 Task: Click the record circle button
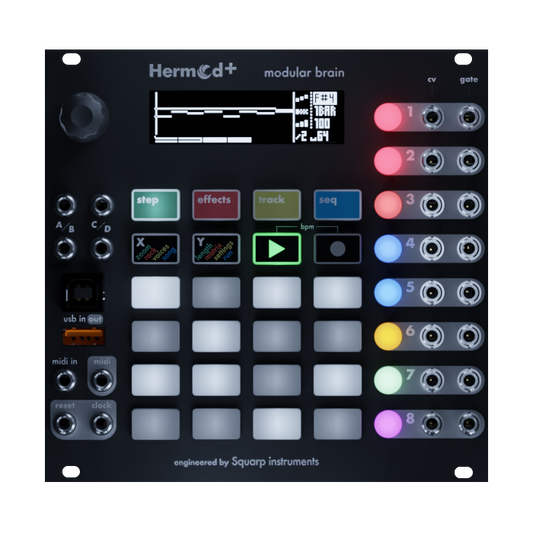pos(338,249)
